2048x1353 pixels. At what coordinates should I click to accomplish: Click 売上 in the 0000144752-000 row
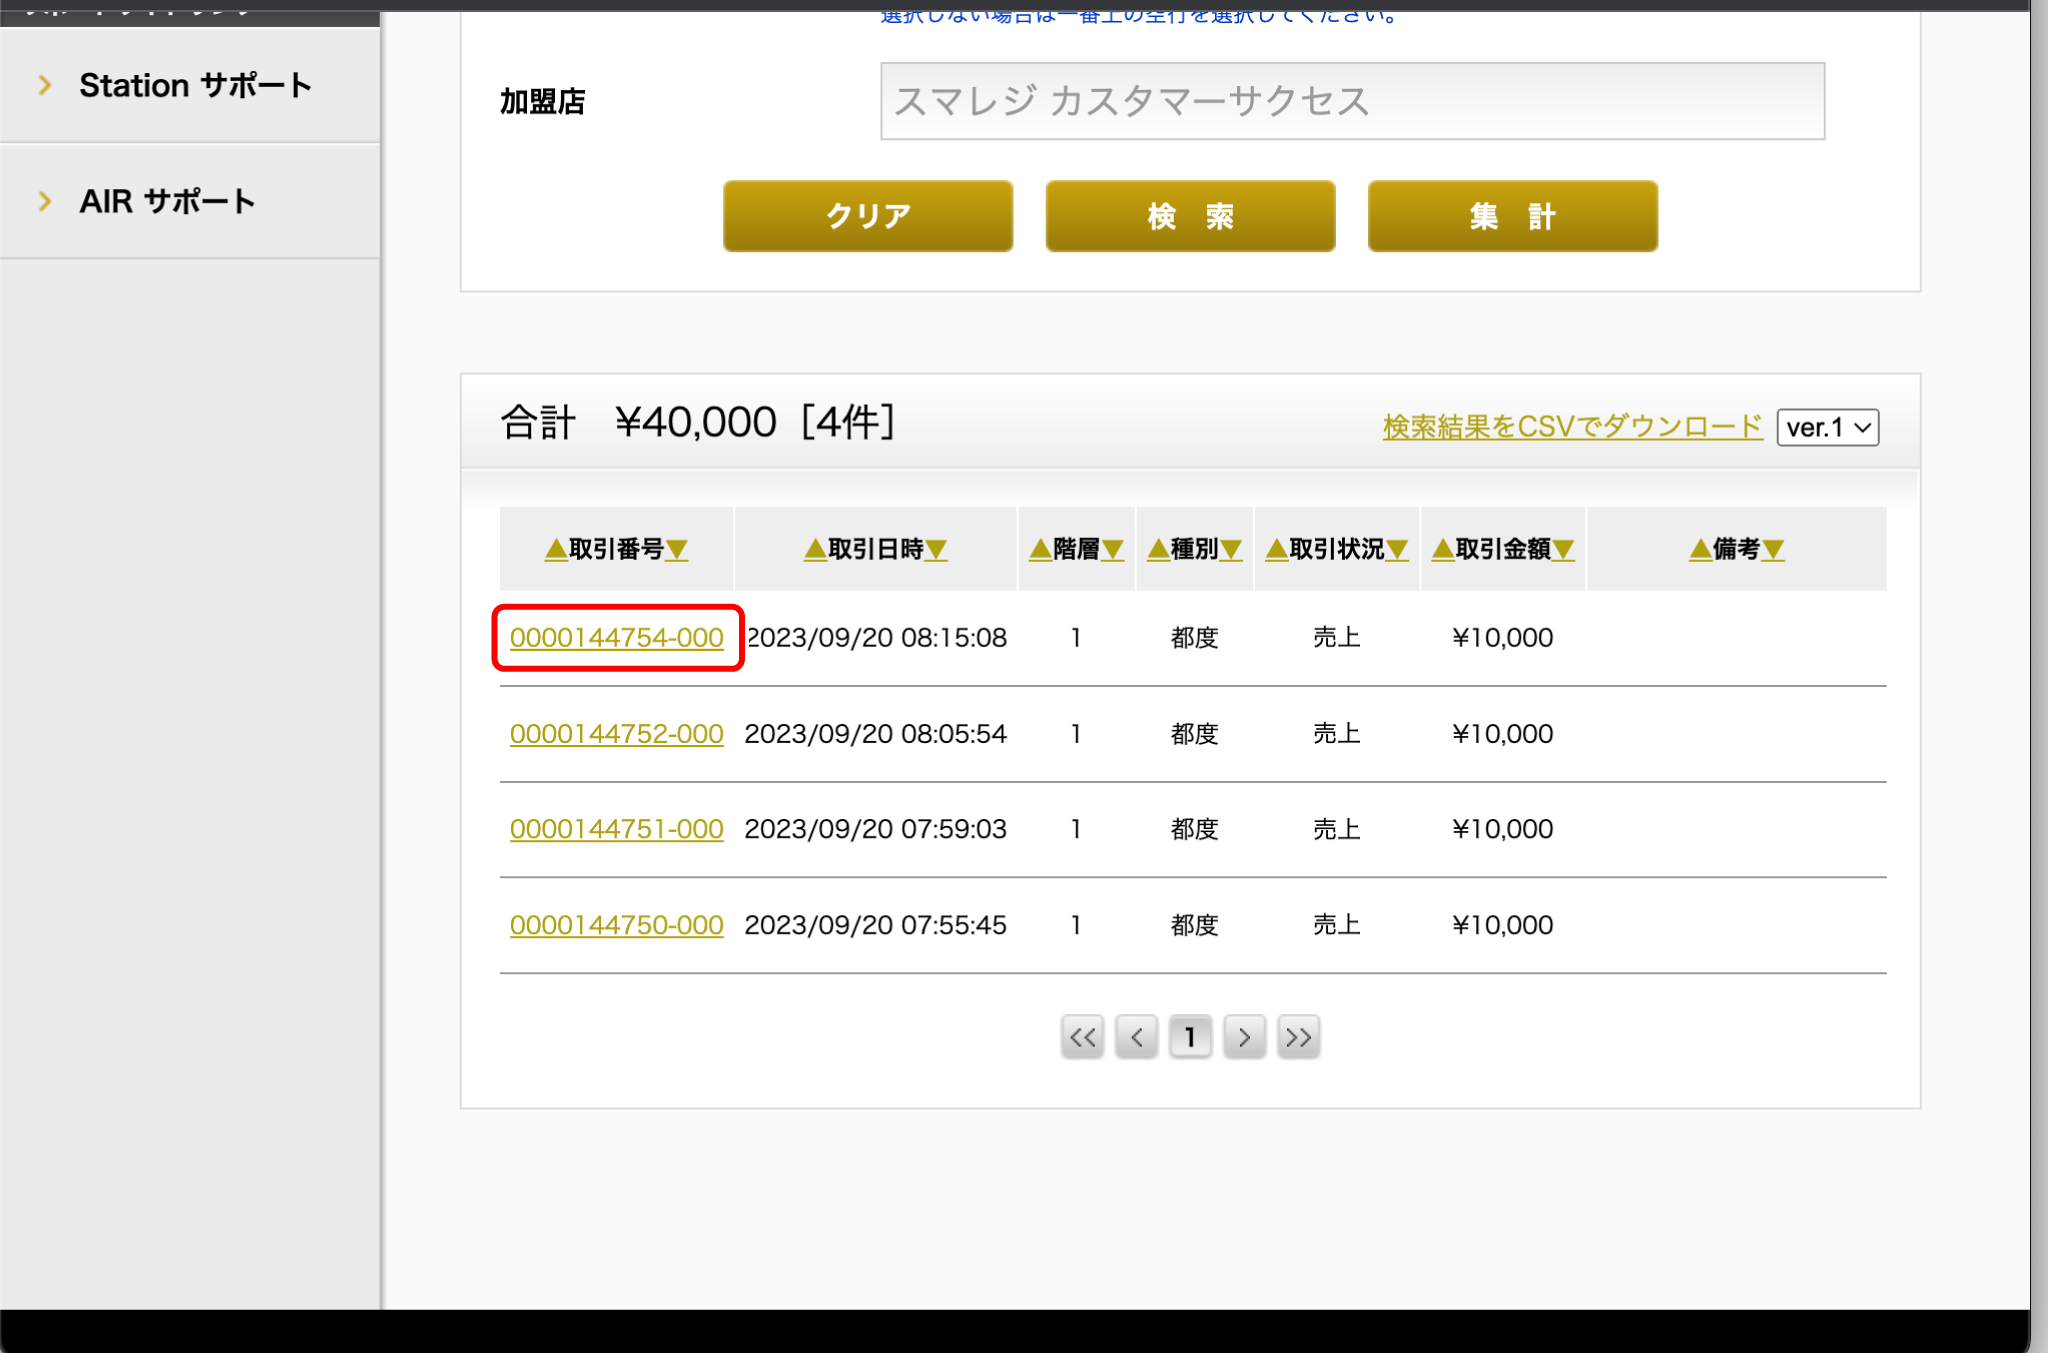click(x=1336, y=733)
